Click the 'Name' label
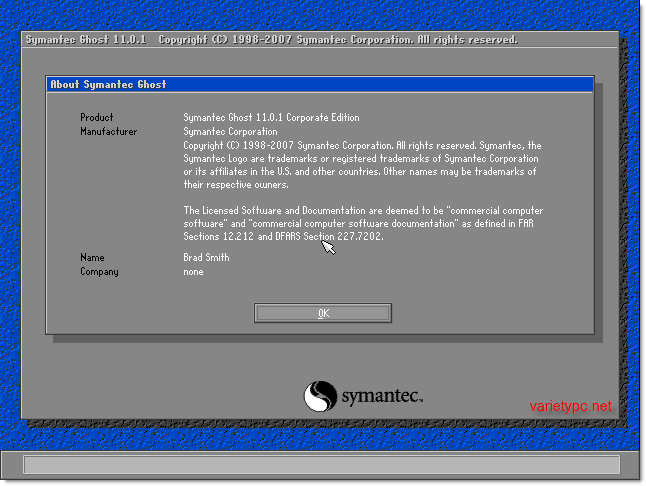Screen dimensions: 646x486 click(92, 257)
